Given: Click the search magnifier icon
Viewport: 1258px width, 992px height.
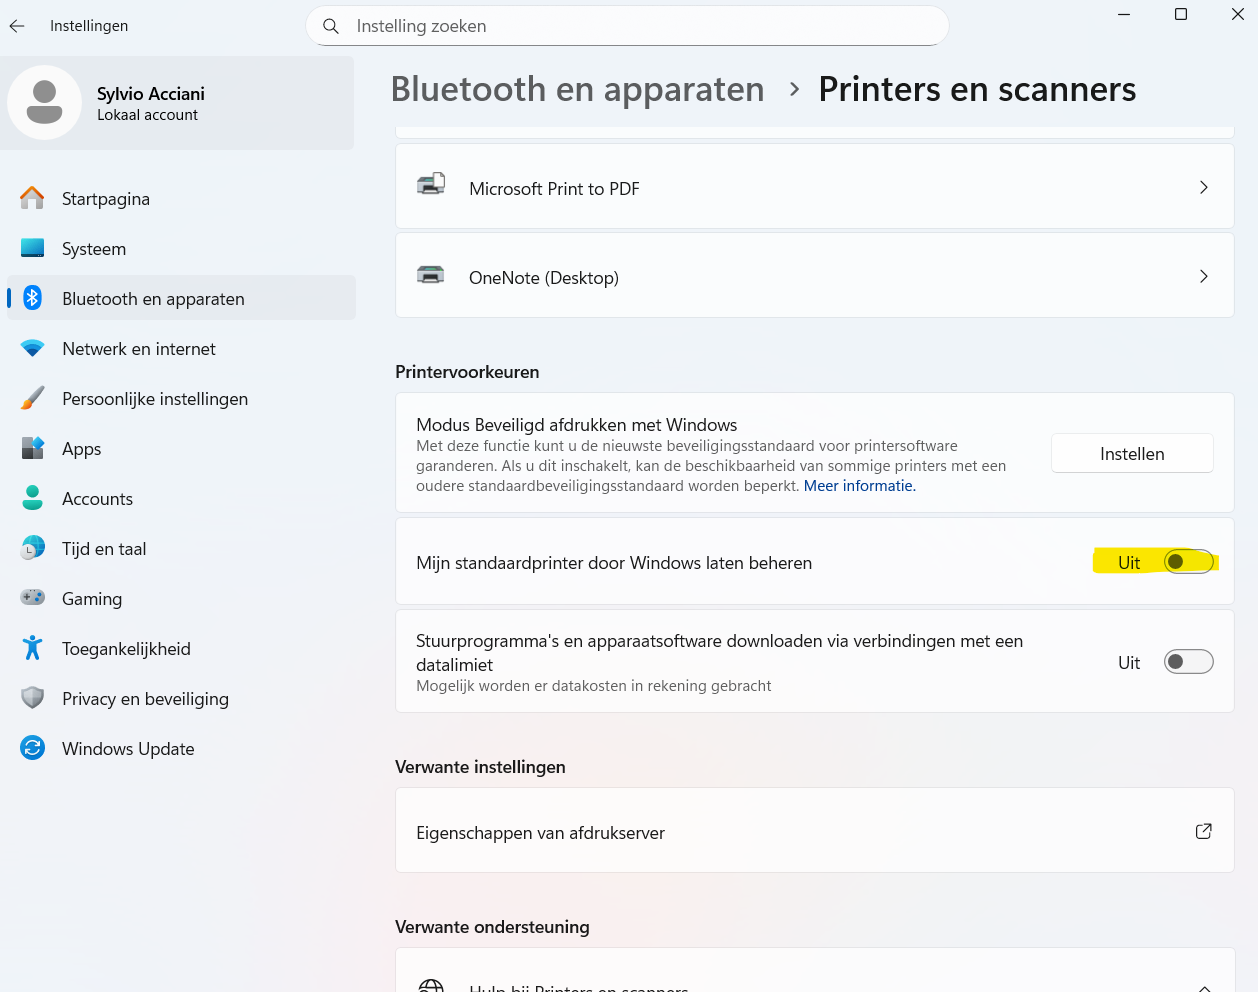Looking at the screenshot, I should pos(331,26).
